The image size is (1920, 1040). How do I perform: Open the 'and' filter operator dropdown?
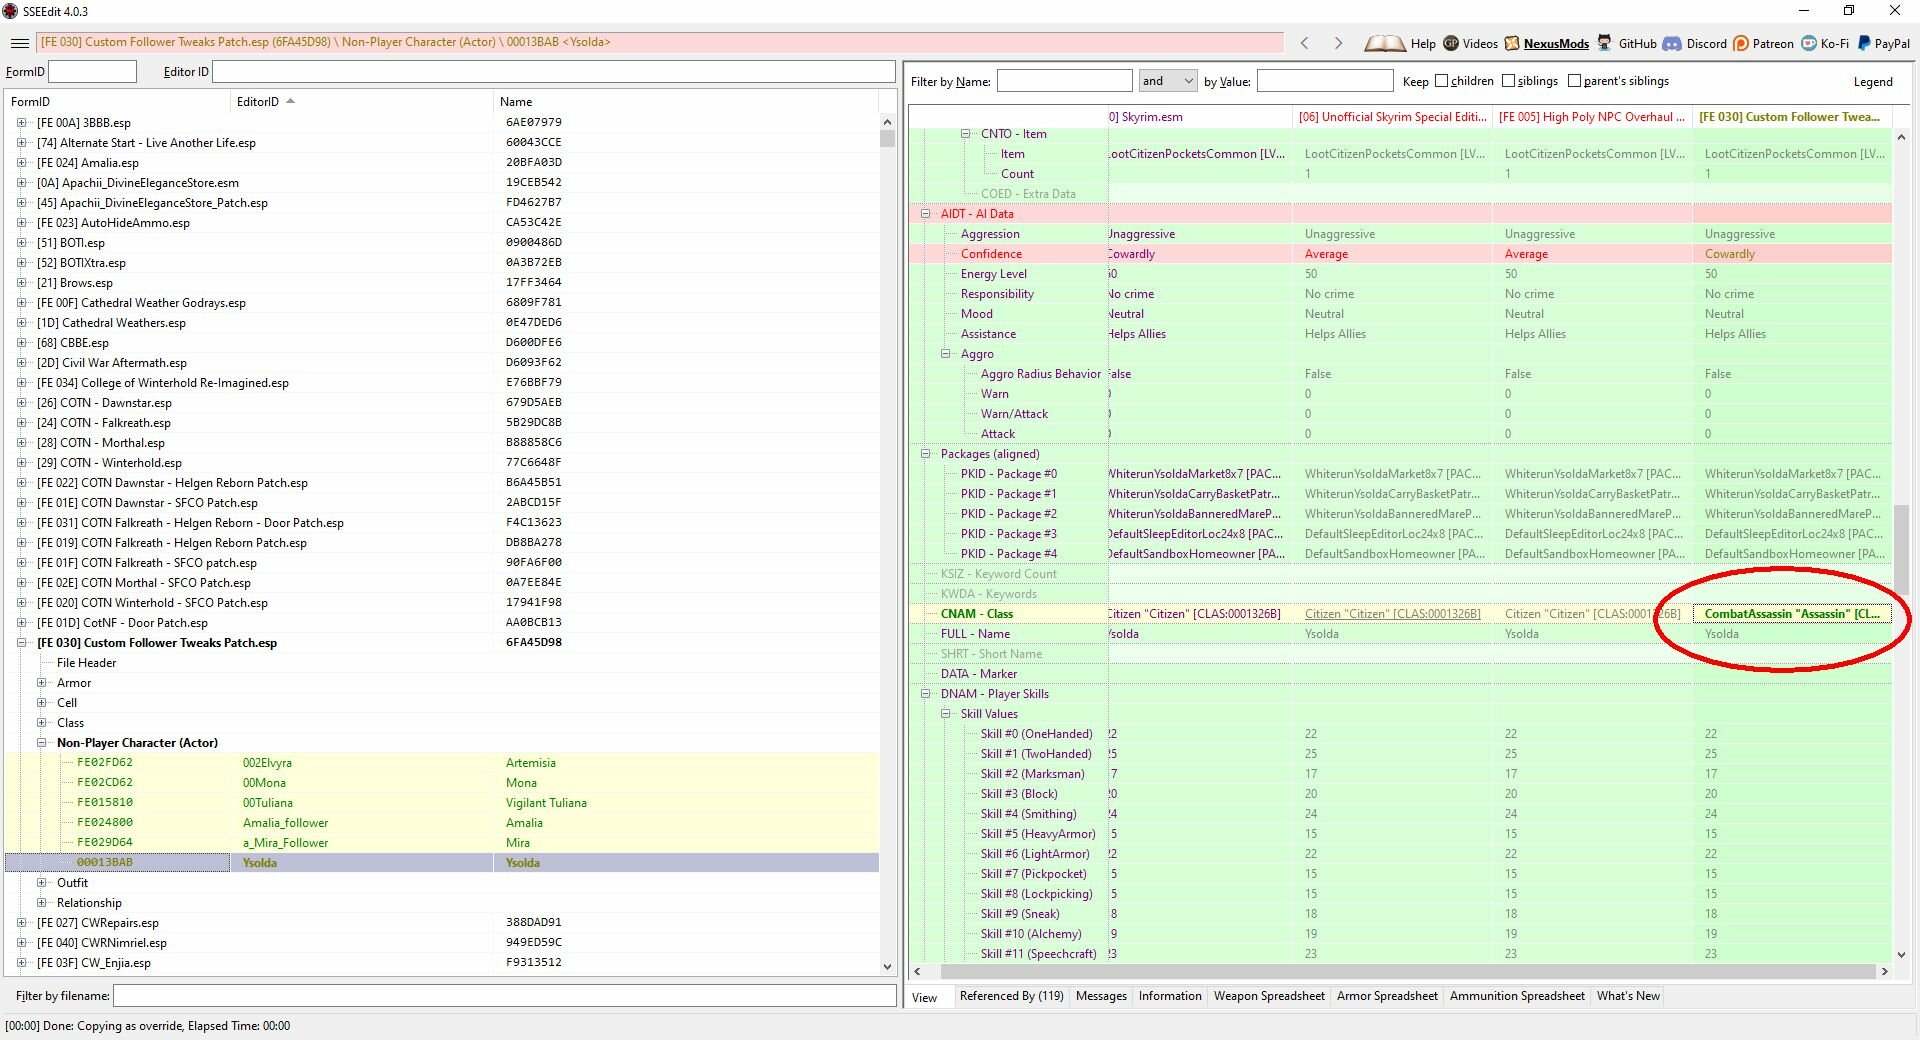coord(1168,81)
